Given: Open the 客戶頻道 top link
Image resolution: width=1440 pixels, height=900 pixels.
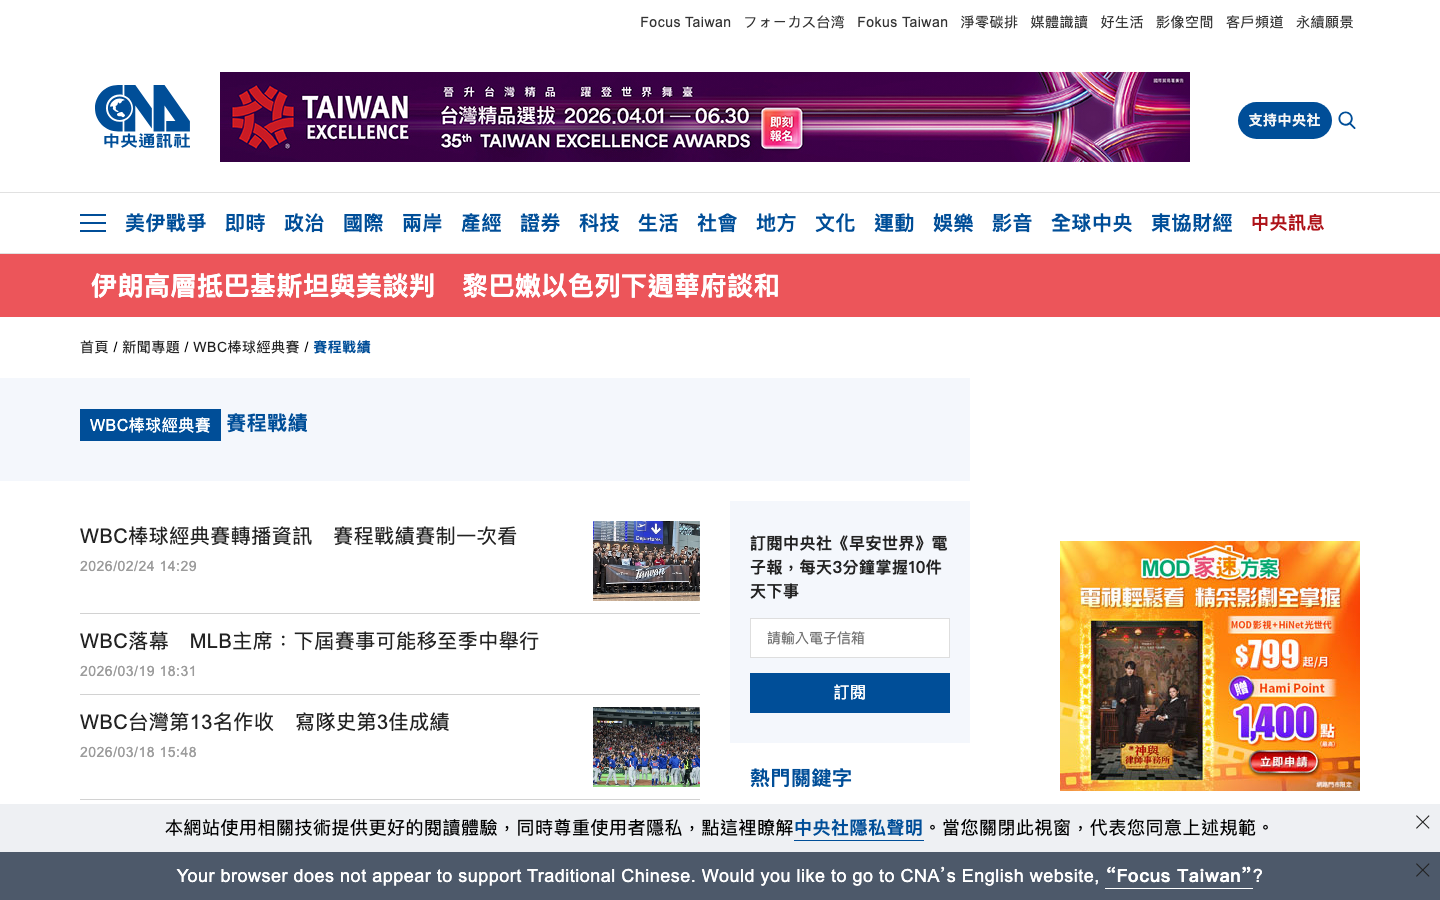Looking at the screenshot, I should coord(1255,22).
